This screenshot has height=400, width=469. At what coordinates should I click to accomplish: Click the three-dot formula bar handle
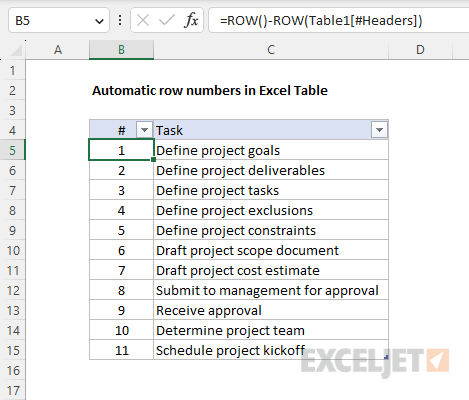pos(120,21)
